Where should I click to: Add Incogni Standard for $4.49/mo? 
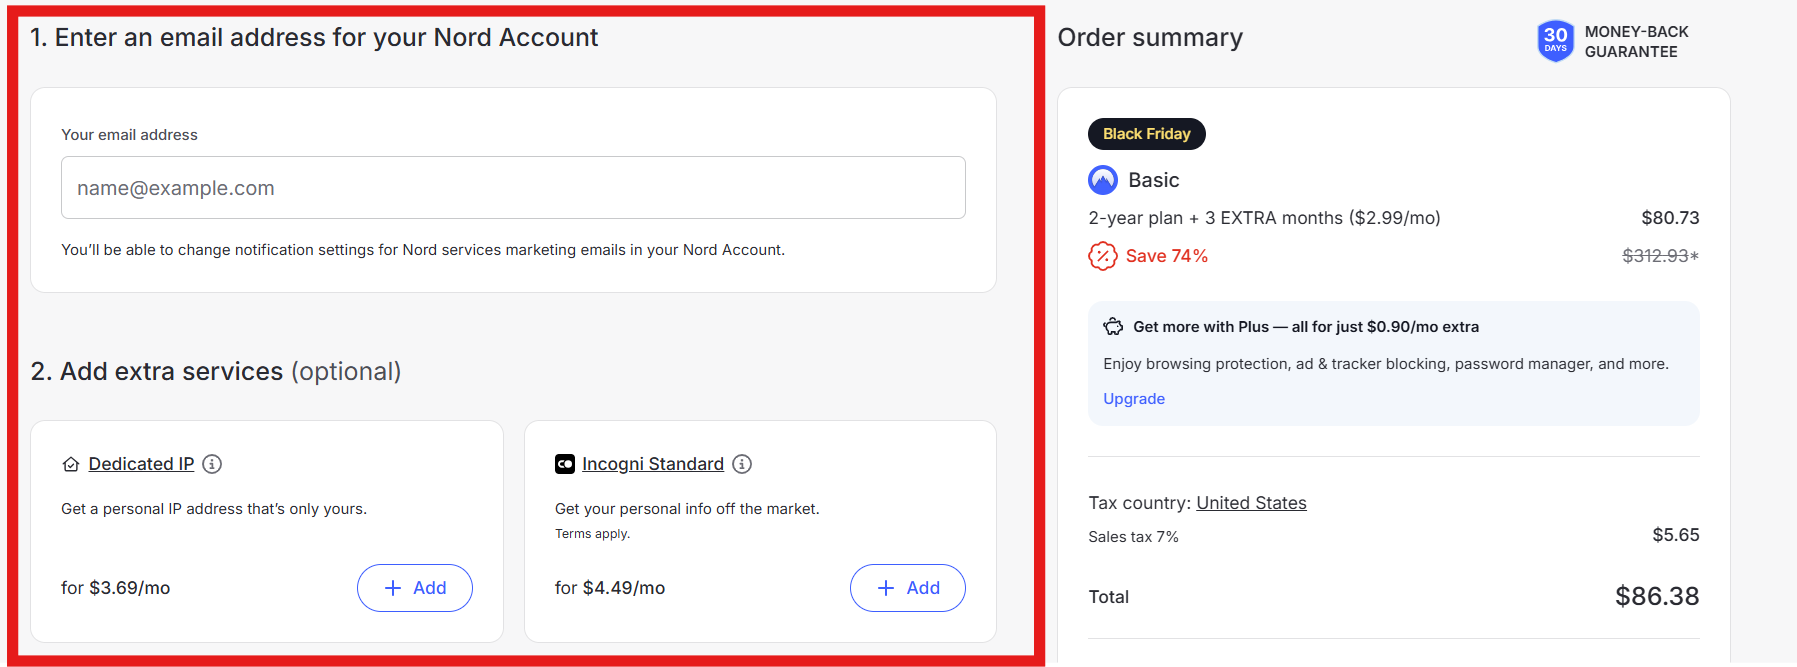pyautogui.click(x=907, y=588)
